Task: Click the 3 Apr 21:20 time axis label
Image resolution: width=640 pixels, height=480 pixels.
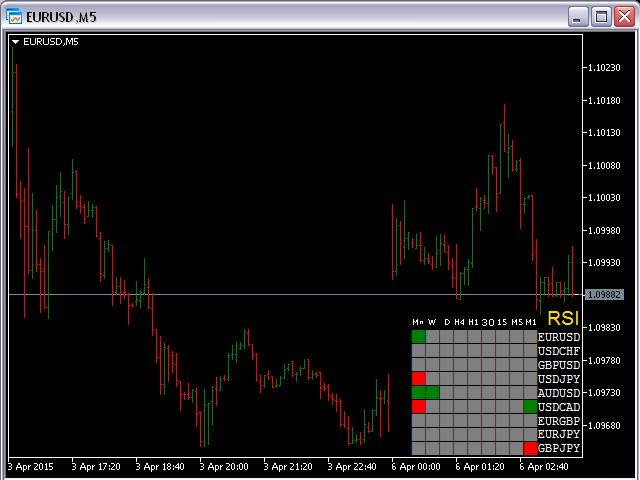Action: coord(288,467)
